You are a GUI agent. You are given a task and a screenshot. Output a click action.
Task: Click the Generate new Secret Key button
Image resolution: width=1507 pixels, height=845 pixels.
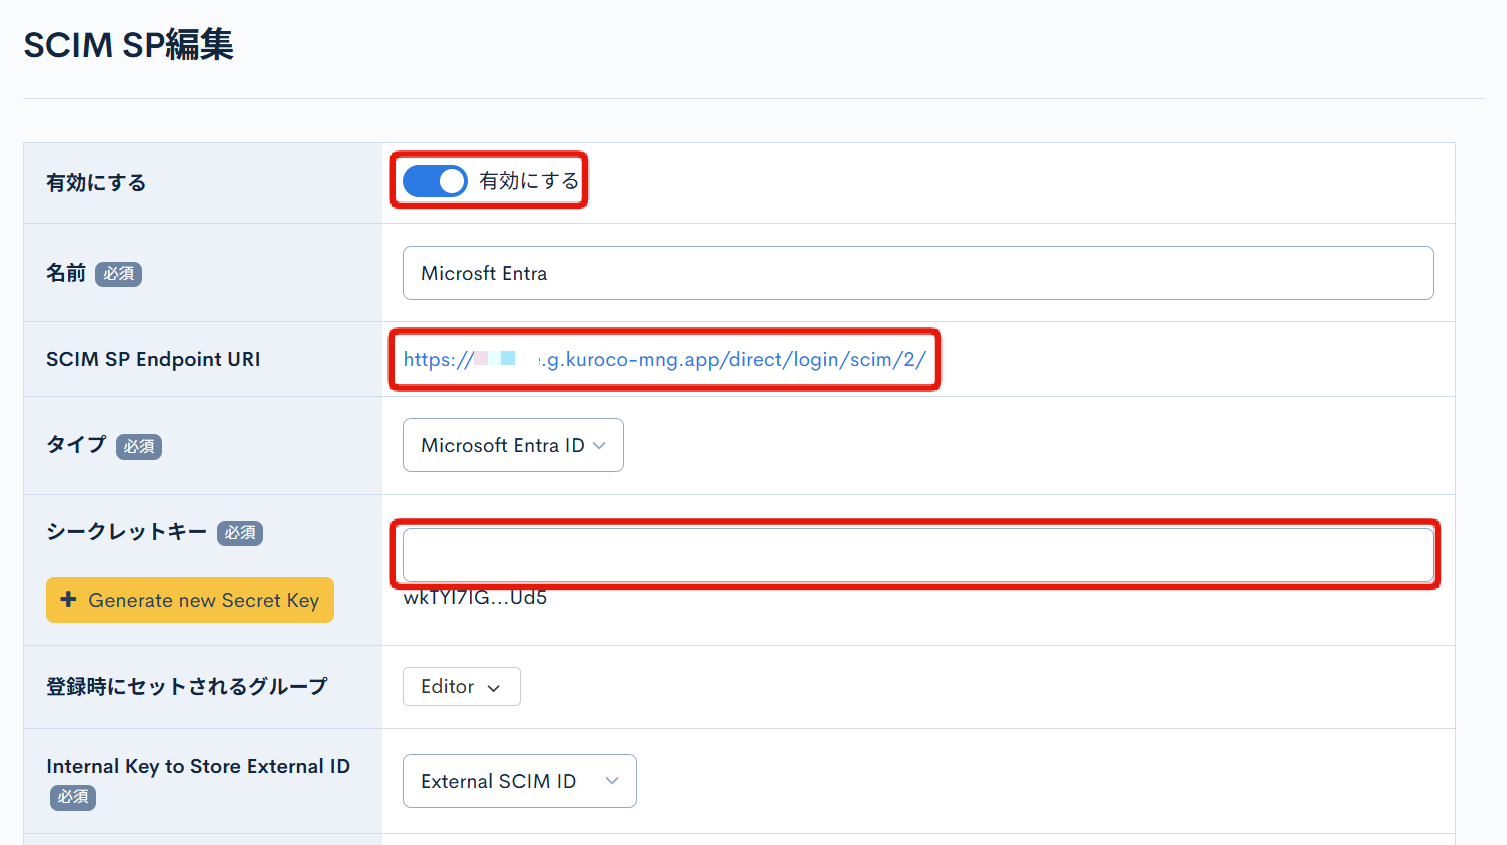pyautogui.click(x=189, y=599)
